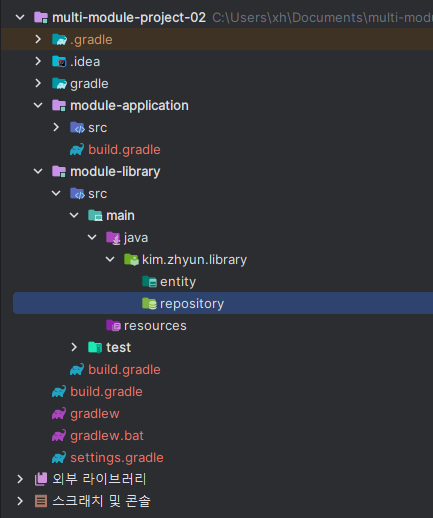Click the 스크래치 및 콘솔 icon
This screenshot has width=433, height=518.
coord(41,501)
